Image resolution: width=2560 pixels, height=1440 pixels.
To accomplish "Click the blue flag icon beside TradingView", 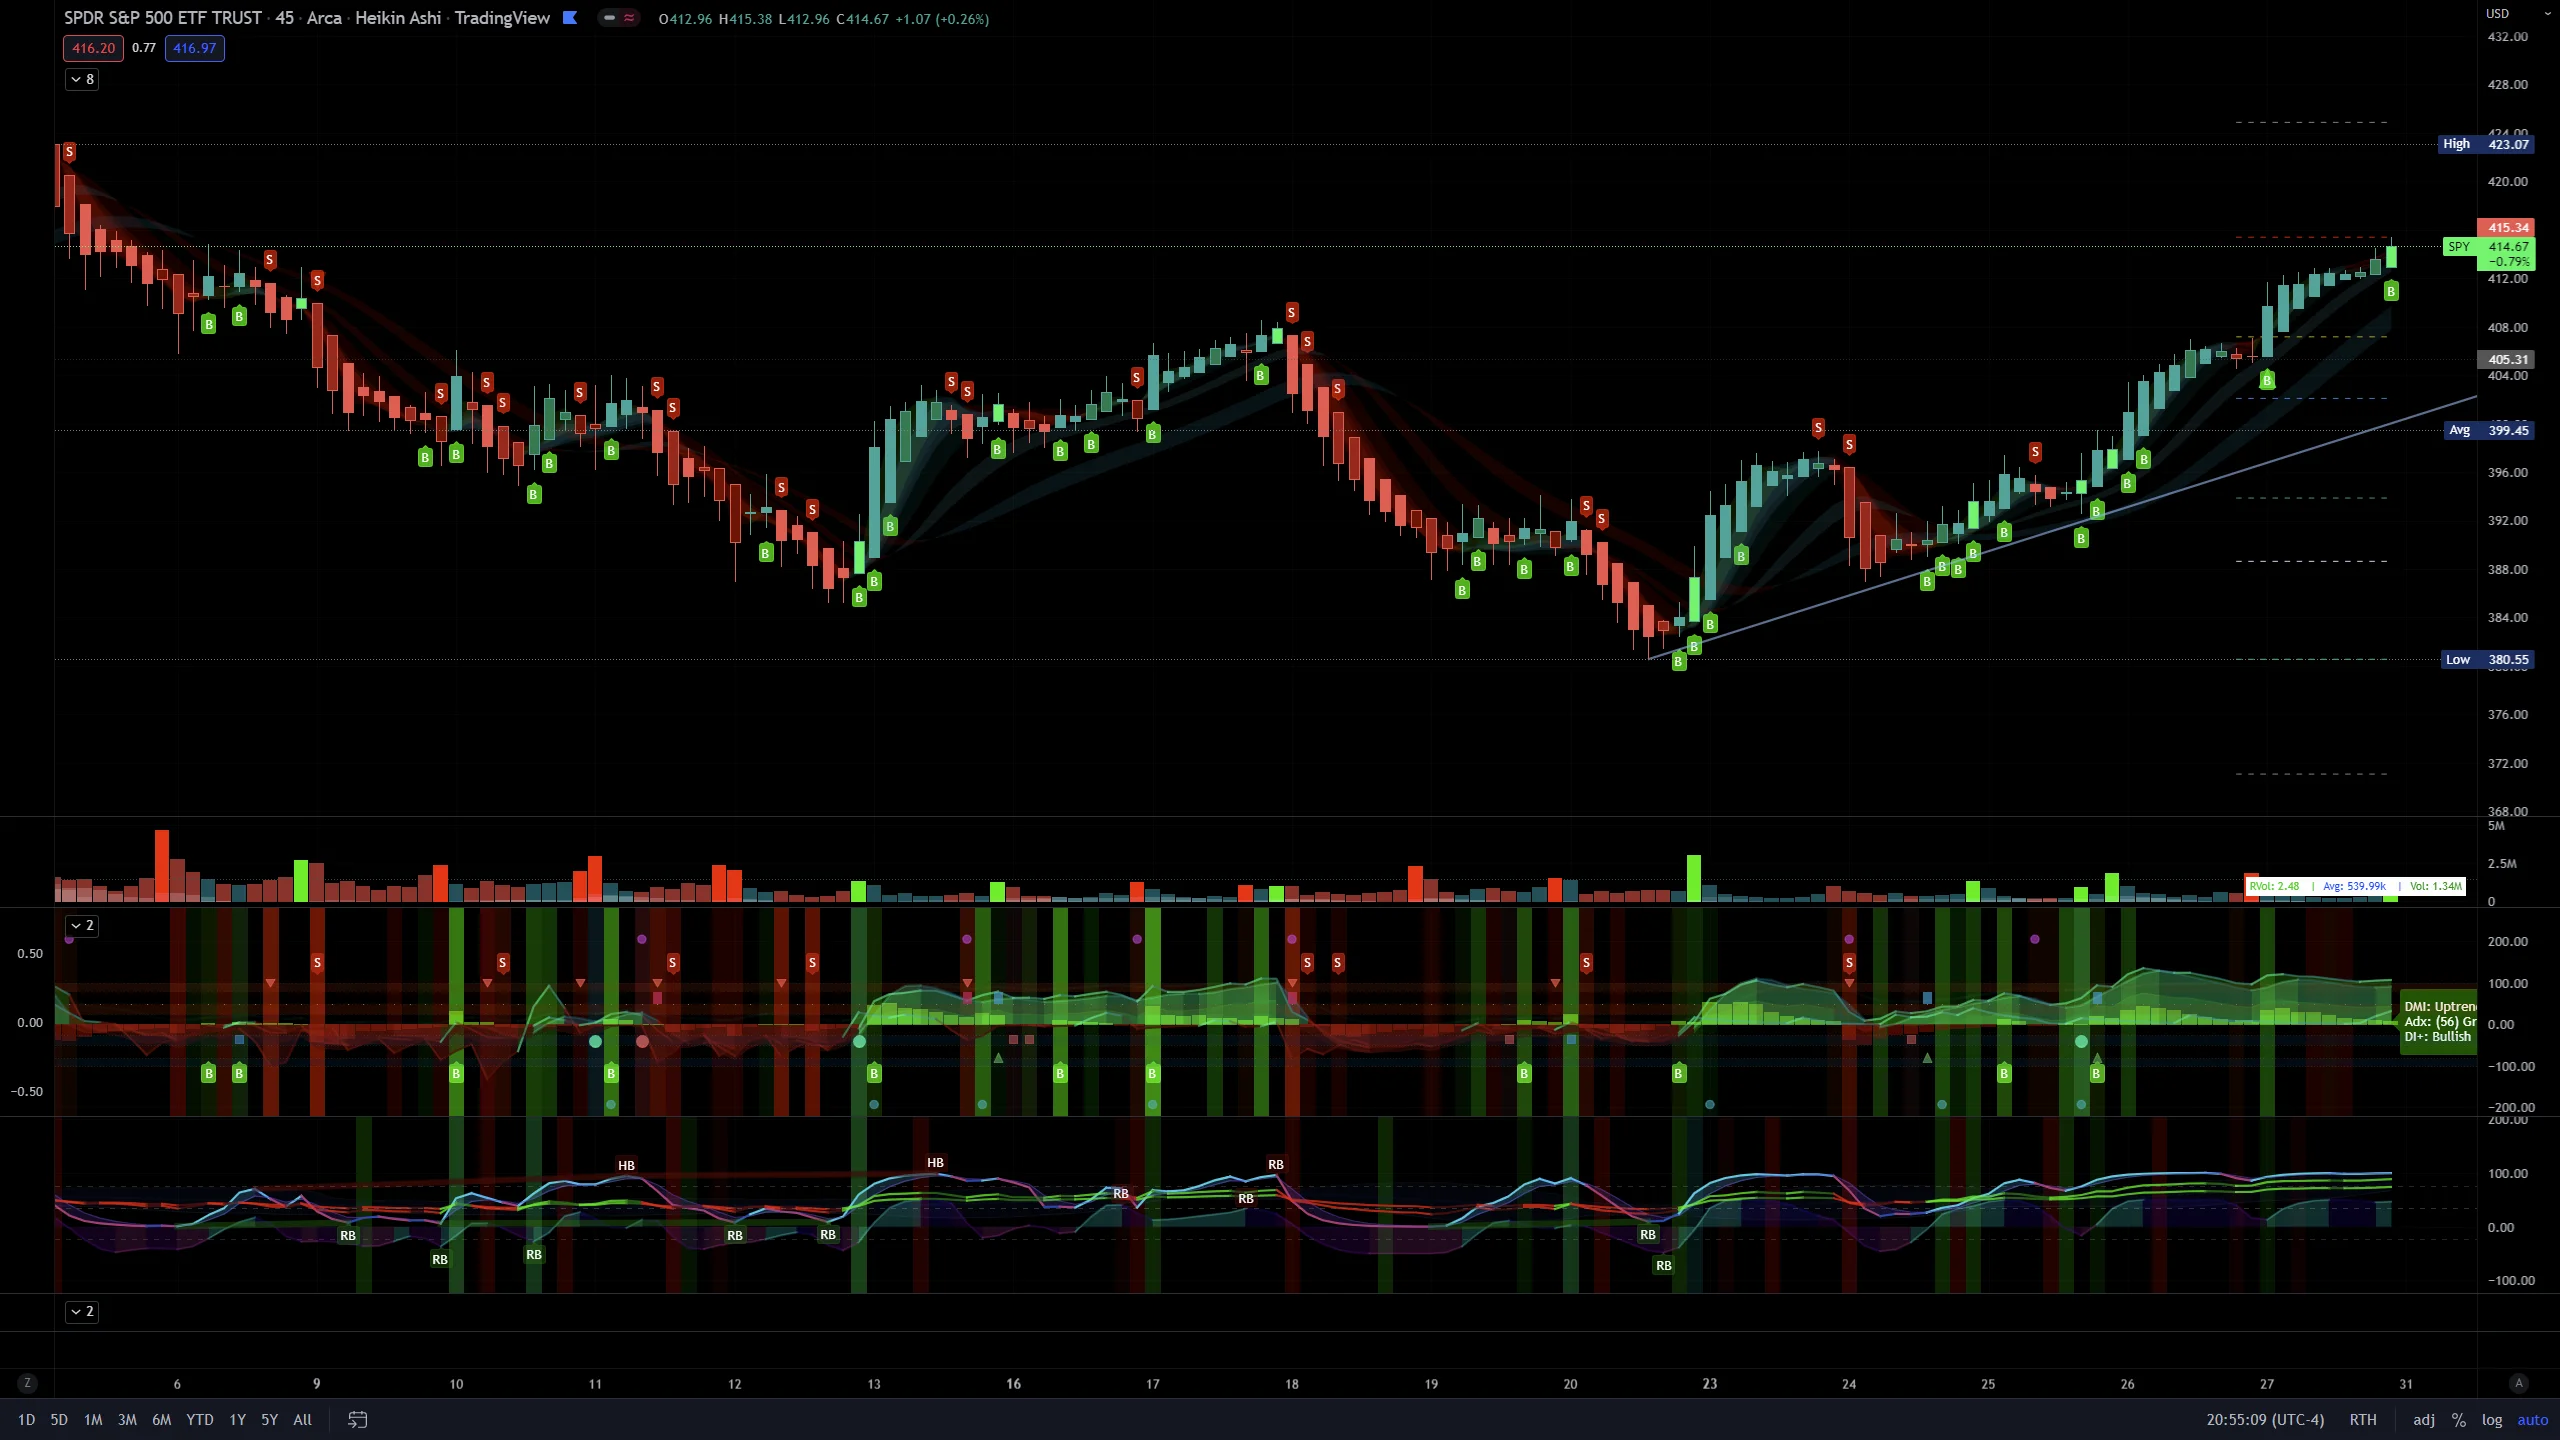I will (x=570, y=18).
